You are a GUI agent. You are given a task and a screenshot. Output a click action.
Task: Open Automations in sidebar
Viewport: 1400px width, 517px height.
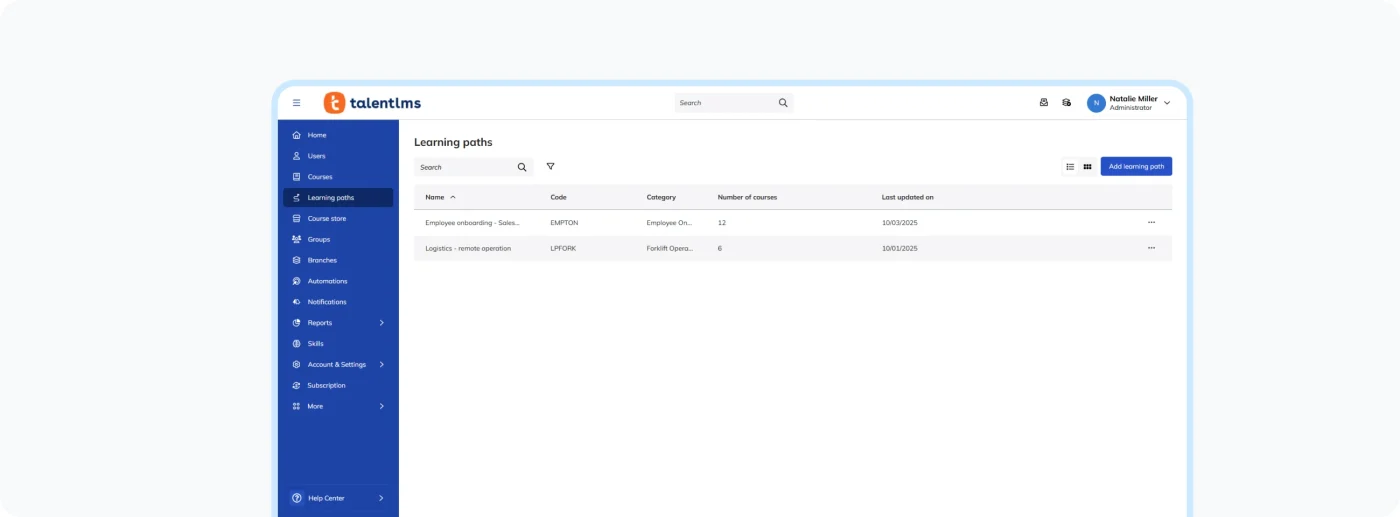(338, 281)
